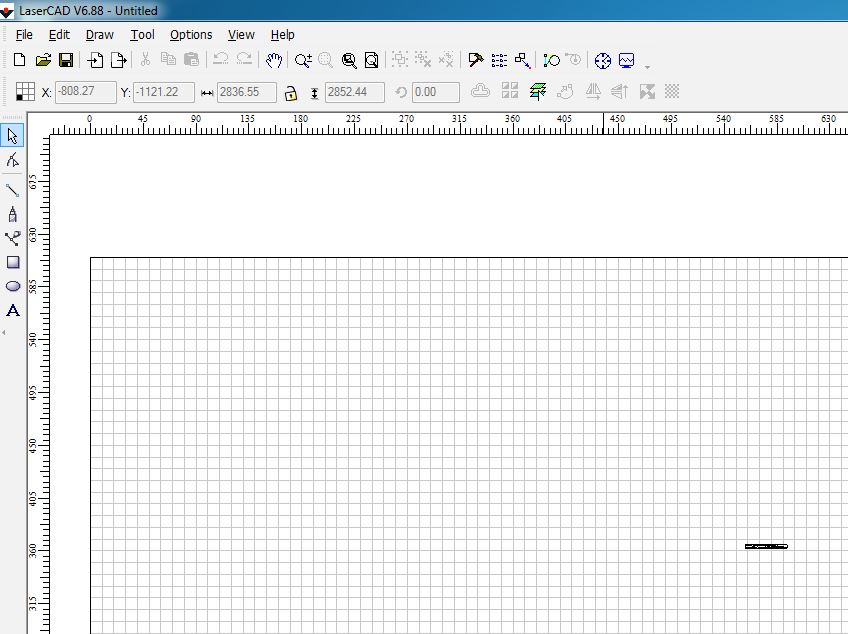Click the zoom in magnifier button

tap(303, 61)
